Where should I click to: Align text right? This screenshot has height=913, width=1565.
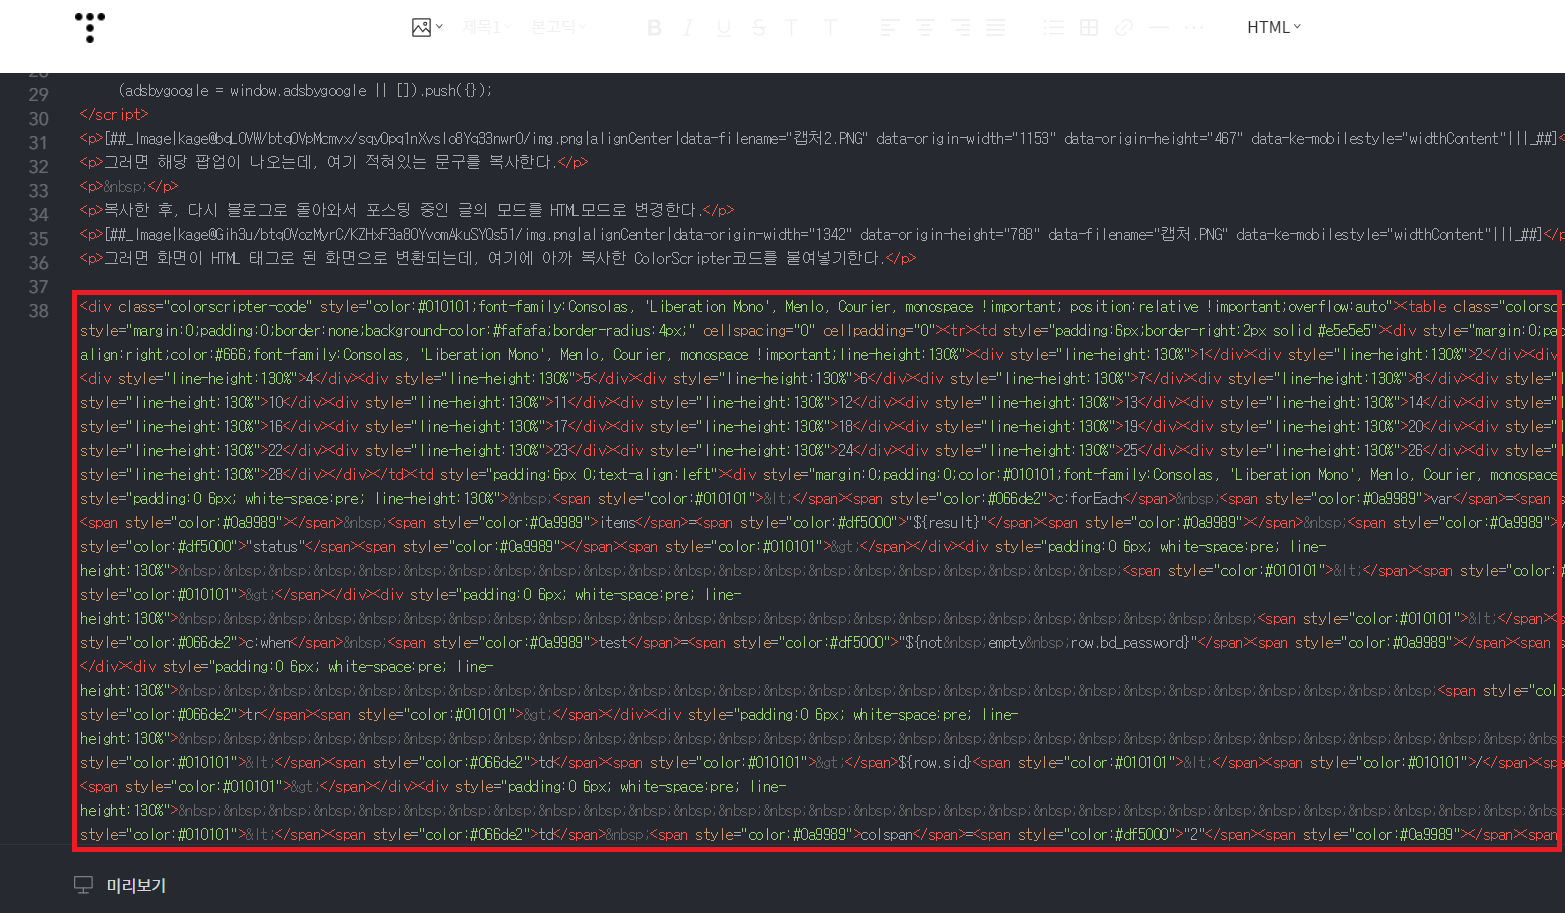[x=961, y=28]
